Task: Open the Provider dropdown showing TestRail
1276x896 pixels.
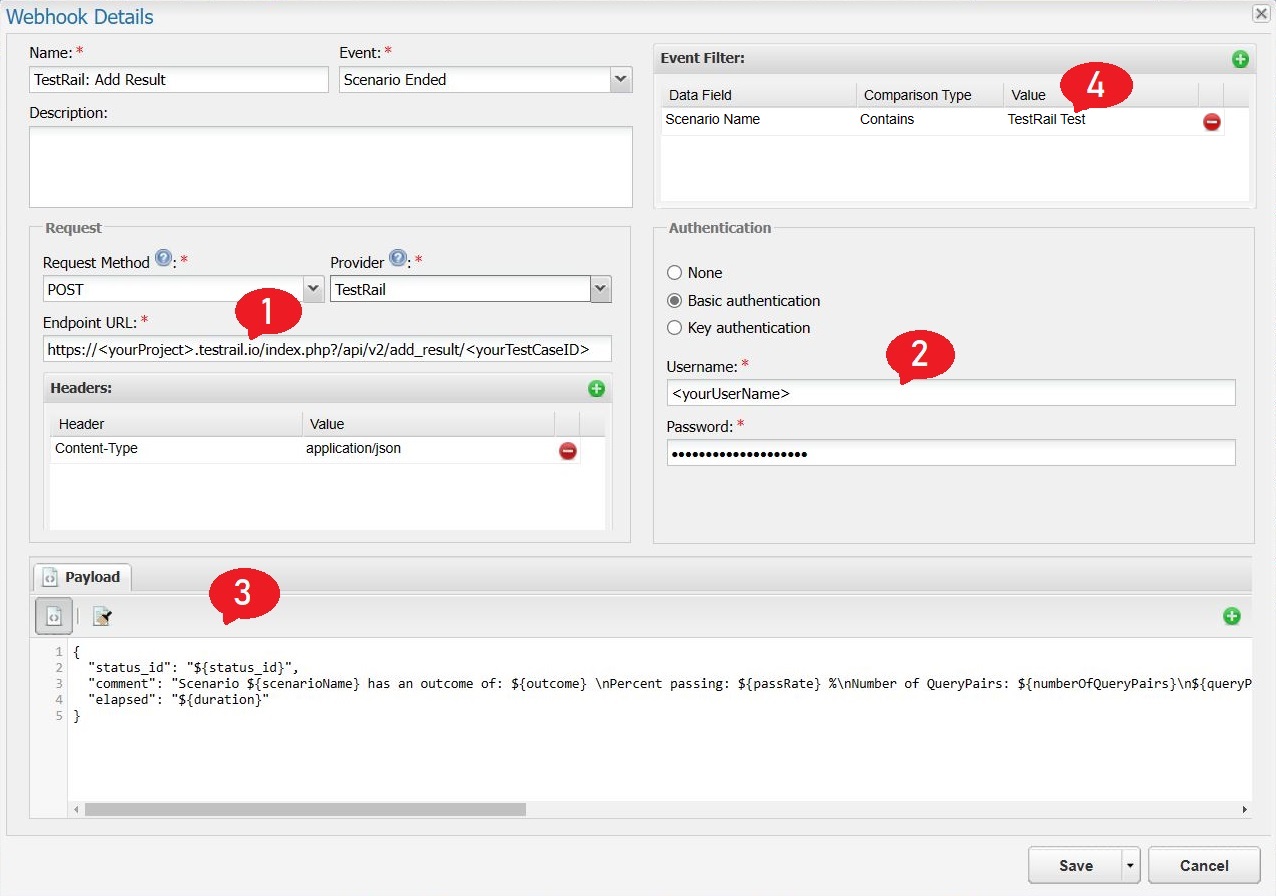Action: [598, 287]
